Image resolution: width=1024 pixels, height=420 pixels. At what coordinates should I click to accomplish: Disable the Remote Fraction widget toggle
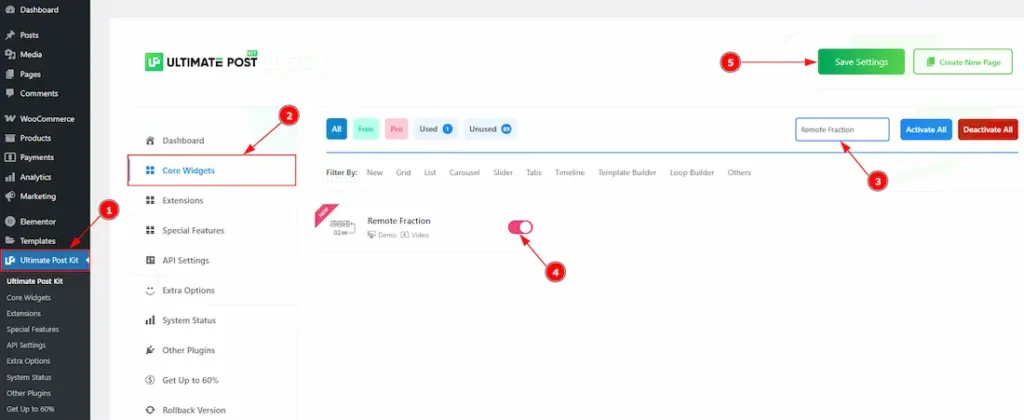[x=521, y=228]
